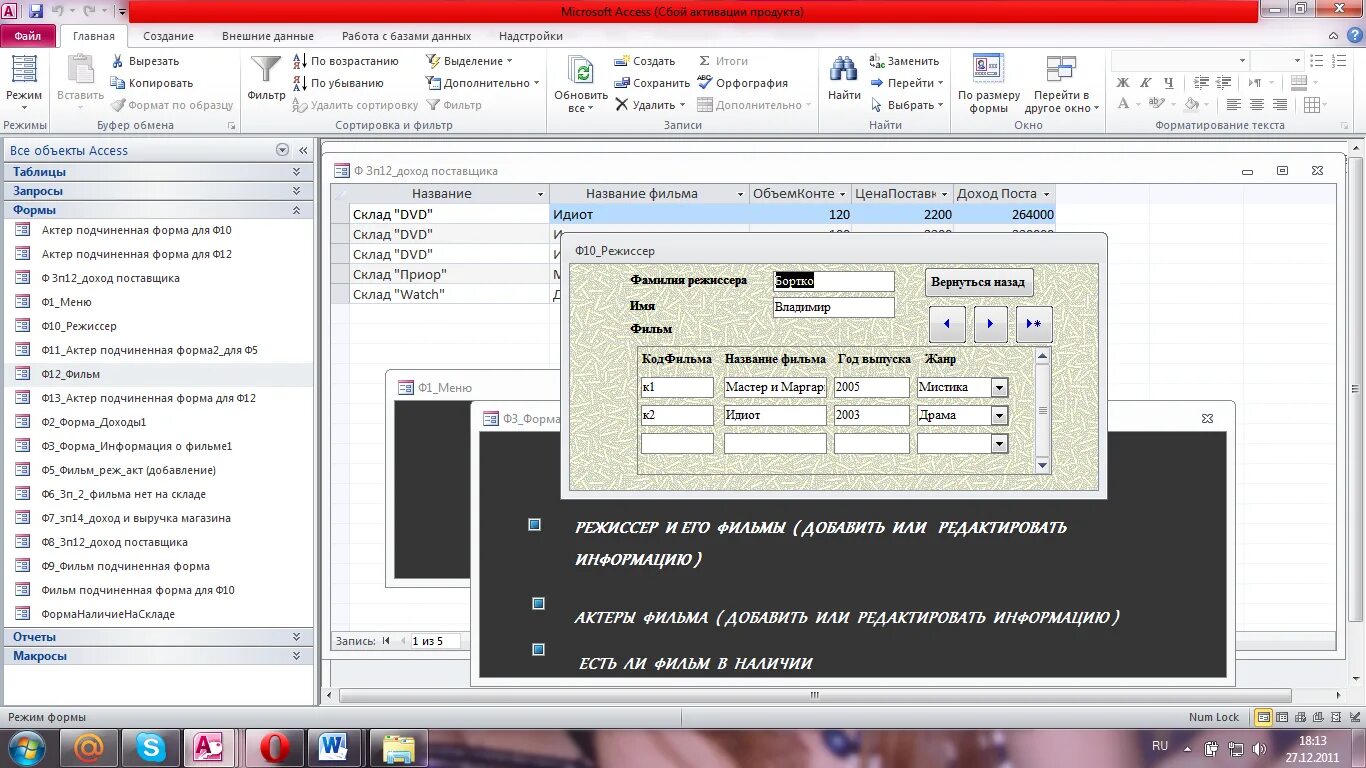Click next record arrow in Ф10_Режиссер
The width and height of the screenshot is (1366, 768).
(x=990, y=324)
